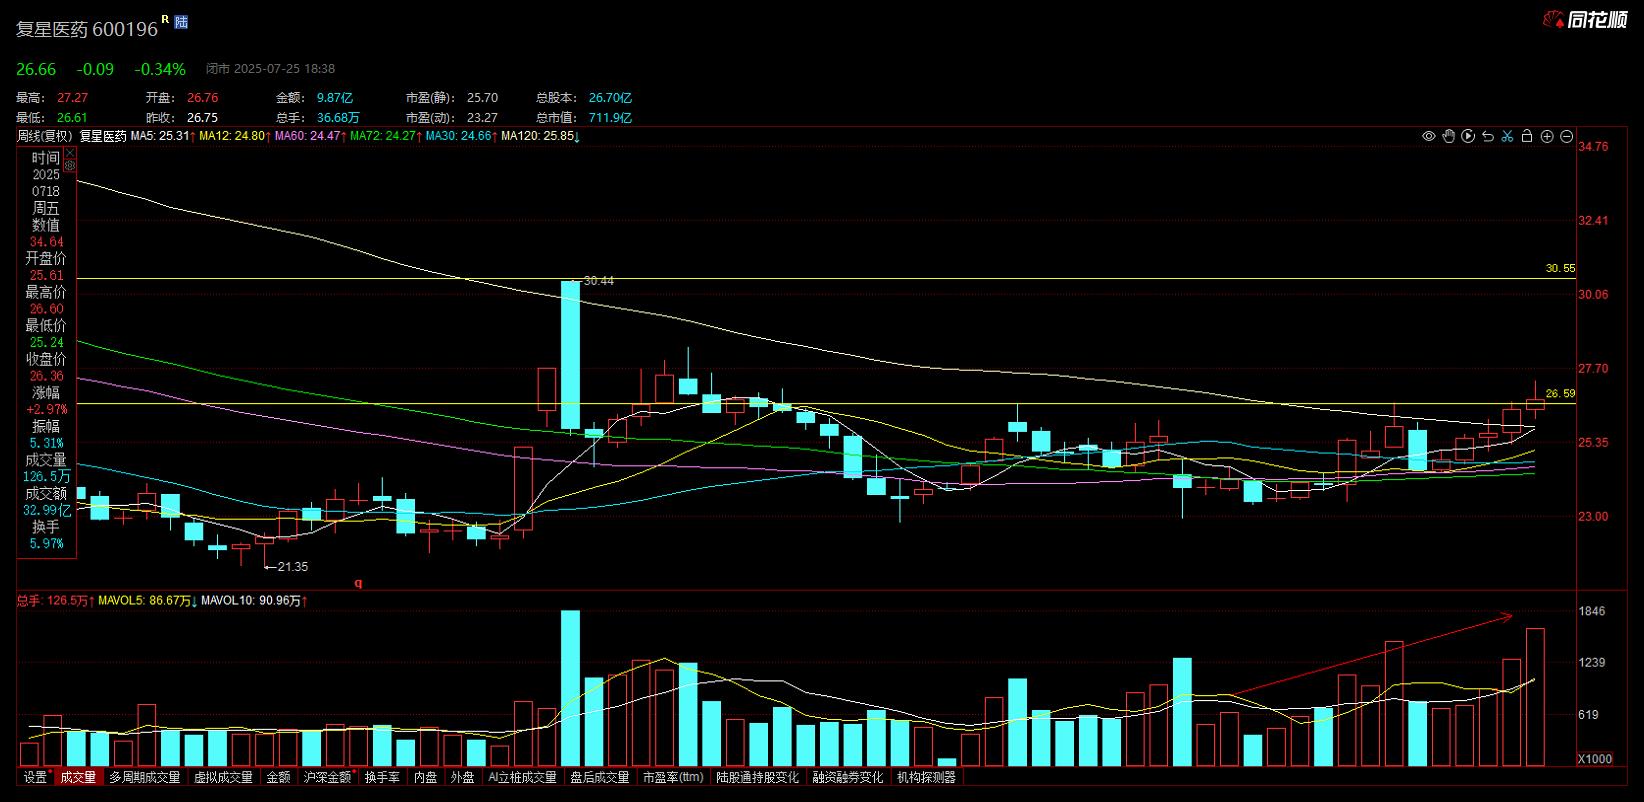The width and height of the screenshot is (1644, 802).
Task: Open the 设置 tab at bottom
Action: (x=35, y=777)
